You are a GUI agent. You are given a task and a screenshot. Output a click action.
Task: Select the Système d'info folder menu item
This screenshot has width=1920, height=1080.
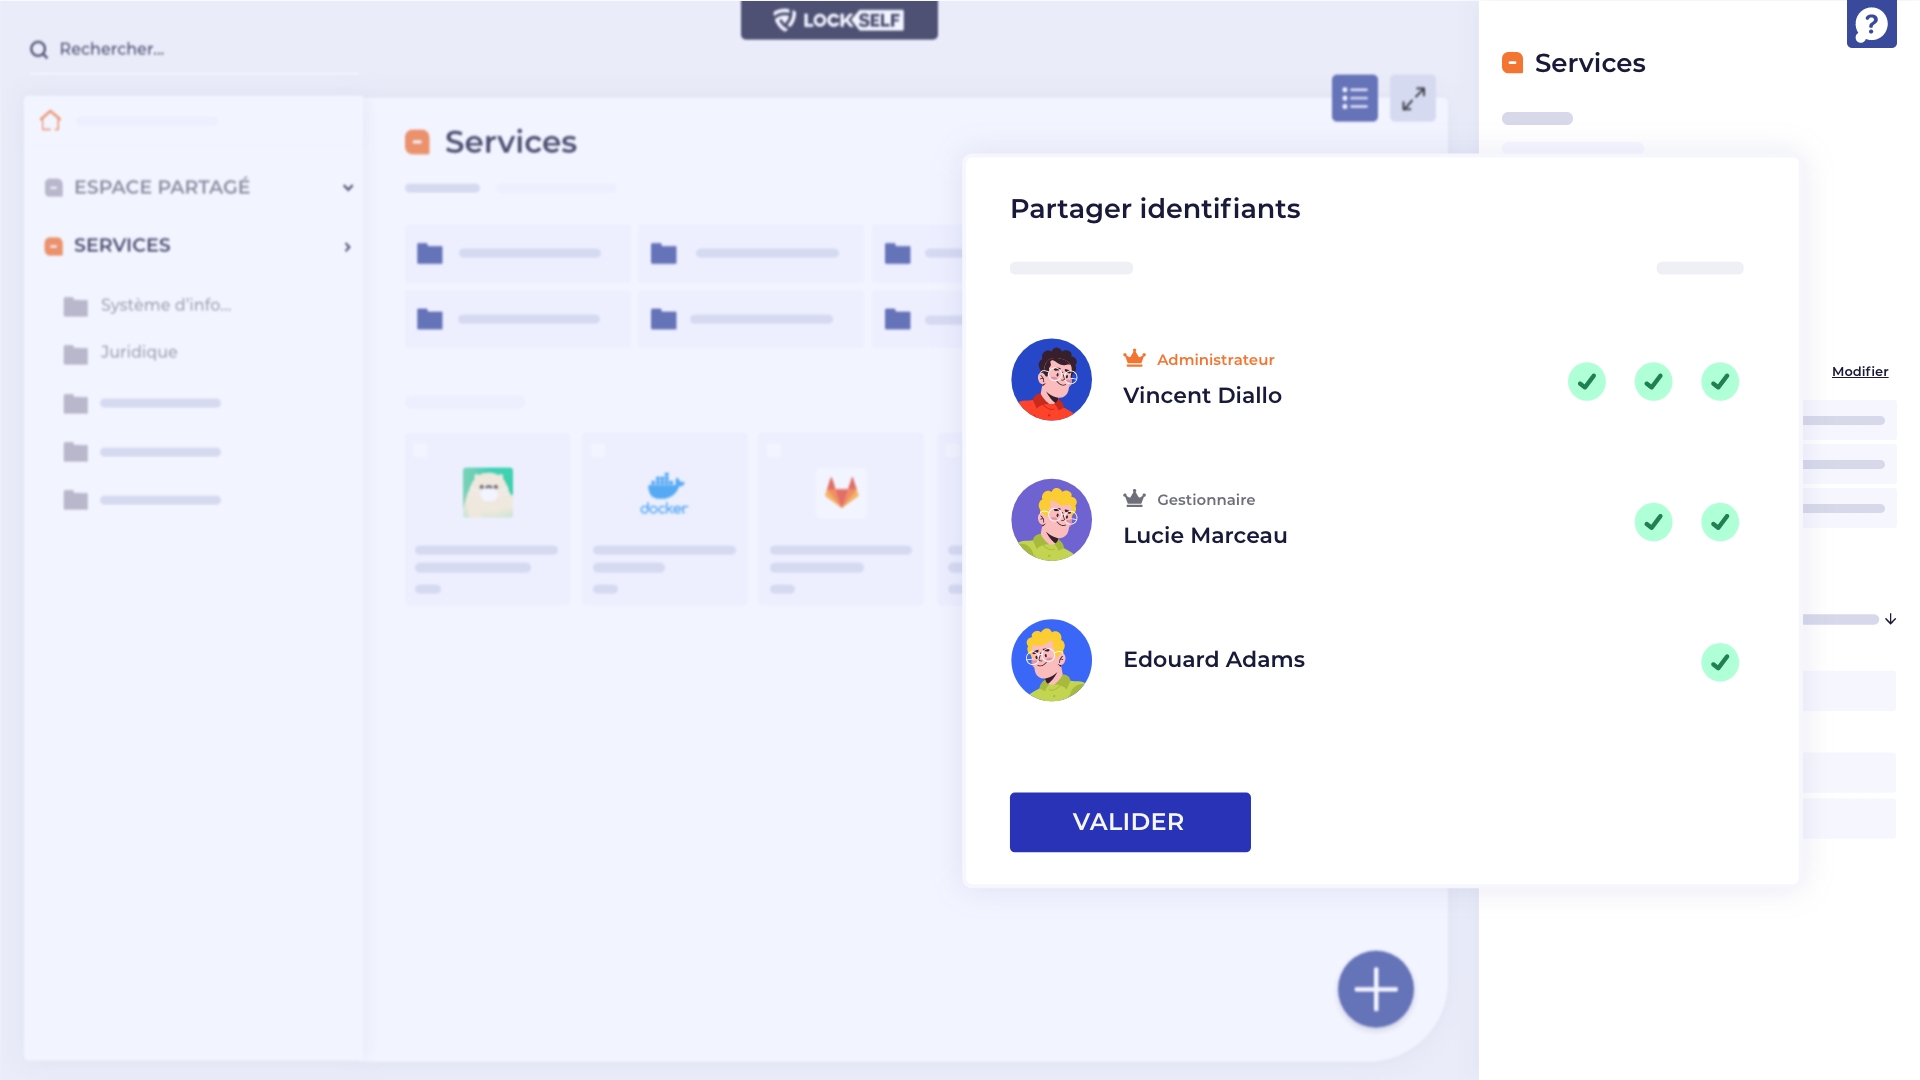click(x=165, y=305)
